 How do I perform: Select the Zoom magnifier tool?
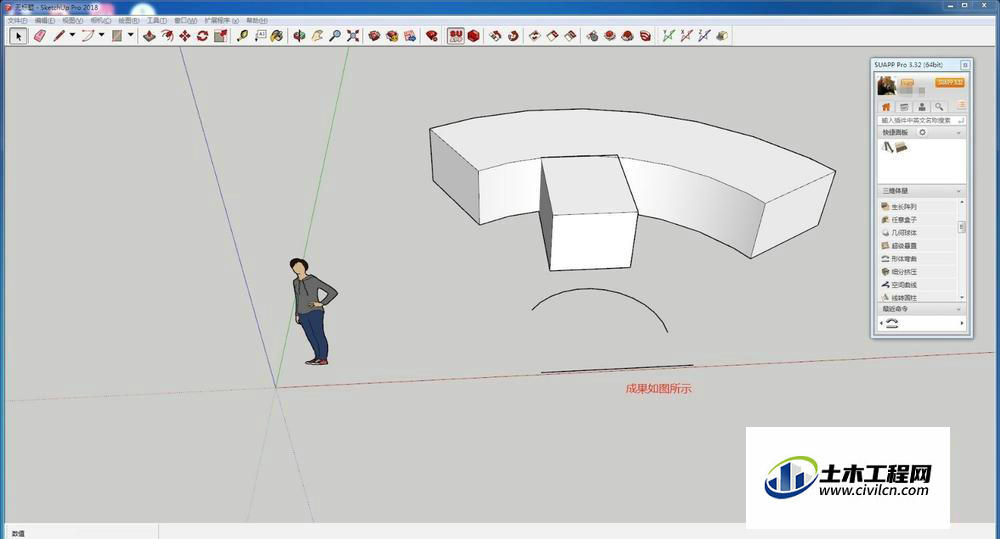coord(335,36)
